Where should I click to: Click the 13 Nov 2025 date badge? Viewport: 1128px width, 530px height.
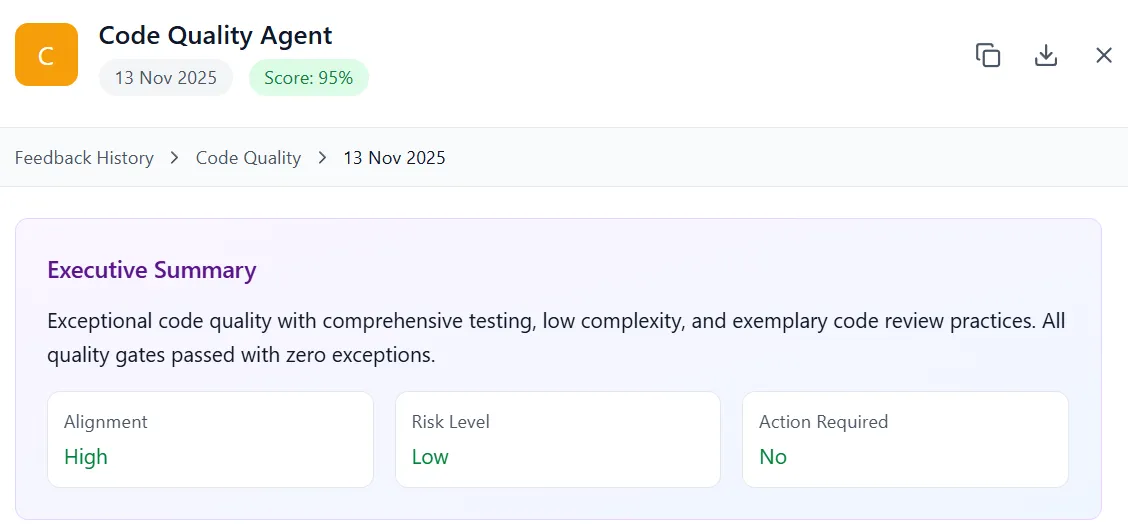point(165,78)
